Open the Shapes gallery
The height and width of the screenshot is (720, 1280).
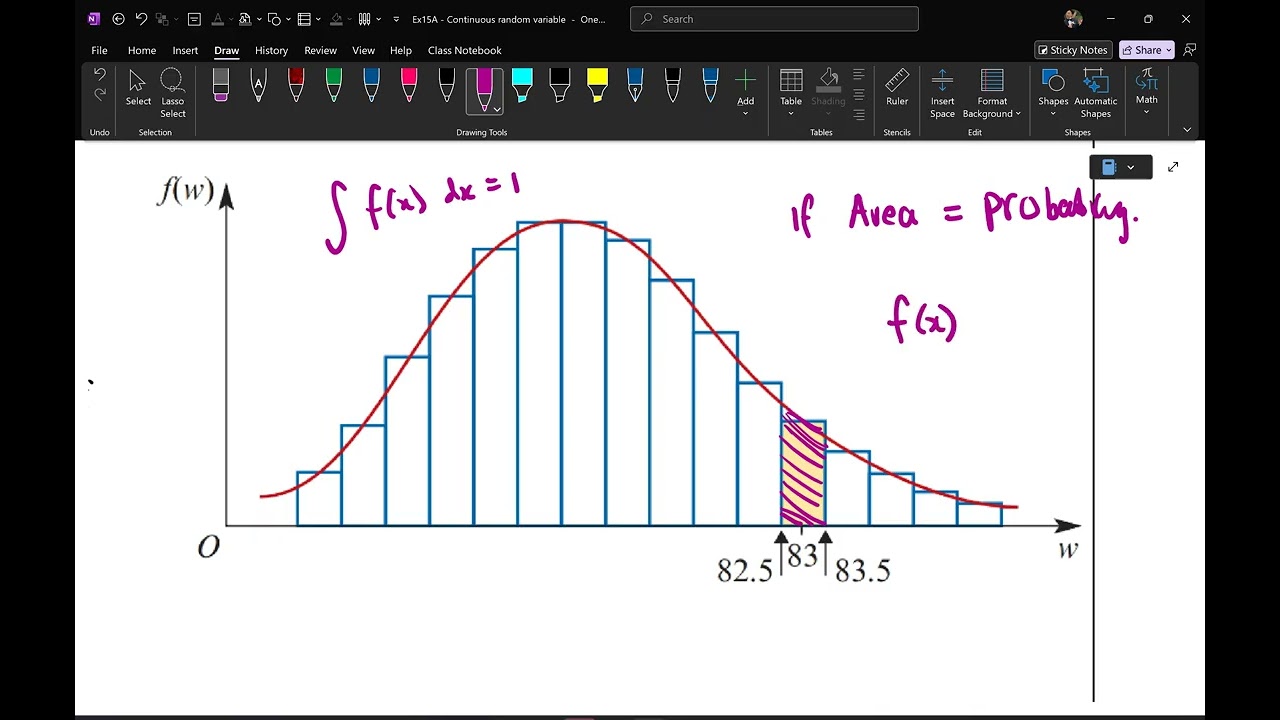click(1053, 93)
